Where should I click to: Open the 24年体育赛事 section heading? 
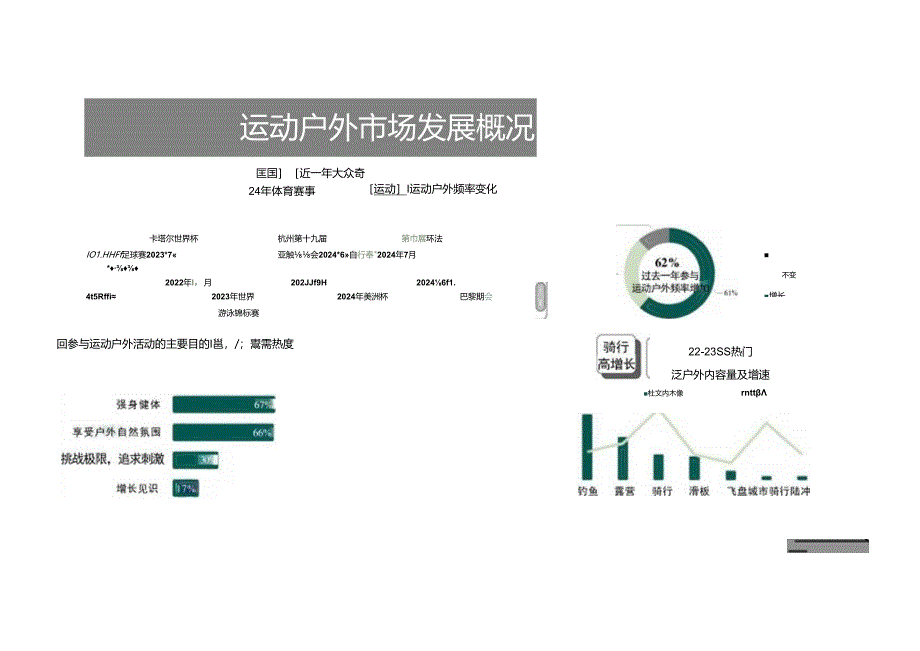(x=283, y=189)
